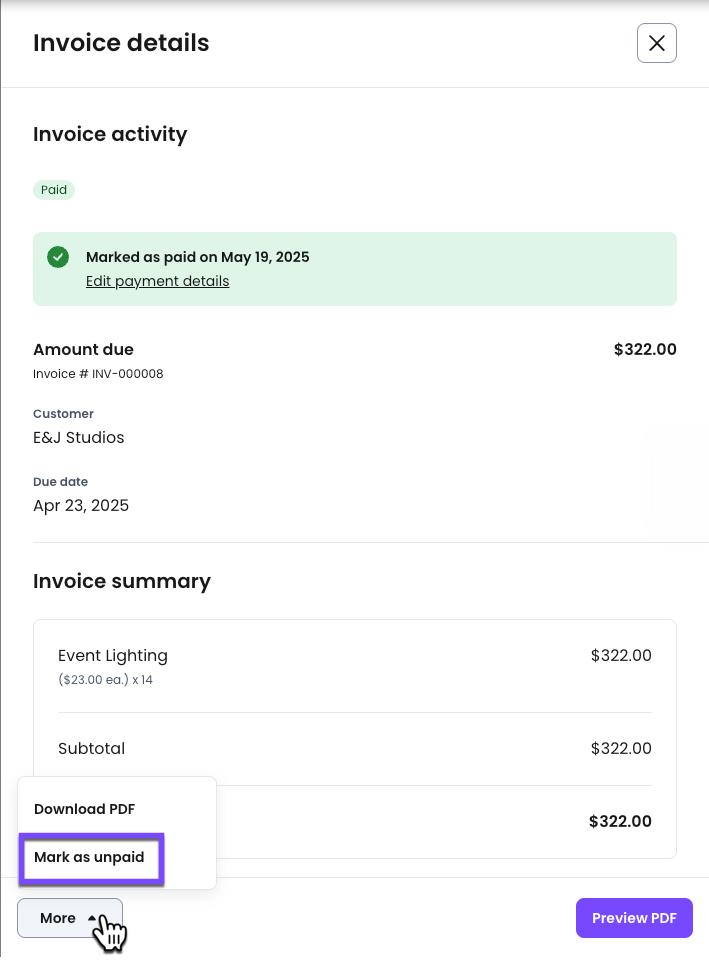The image size is (709, 968).
Task: Click the Paid status badge
Action: (x=54, y=190)
